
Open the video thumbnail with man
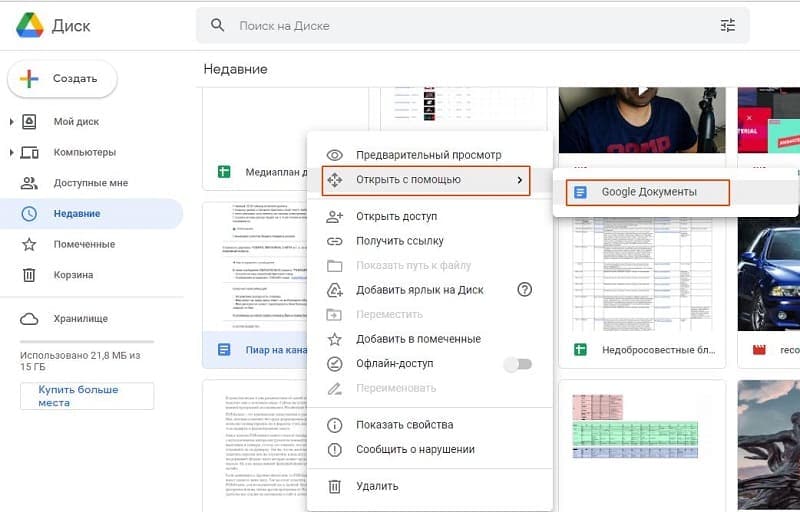[x=642, y=120]
